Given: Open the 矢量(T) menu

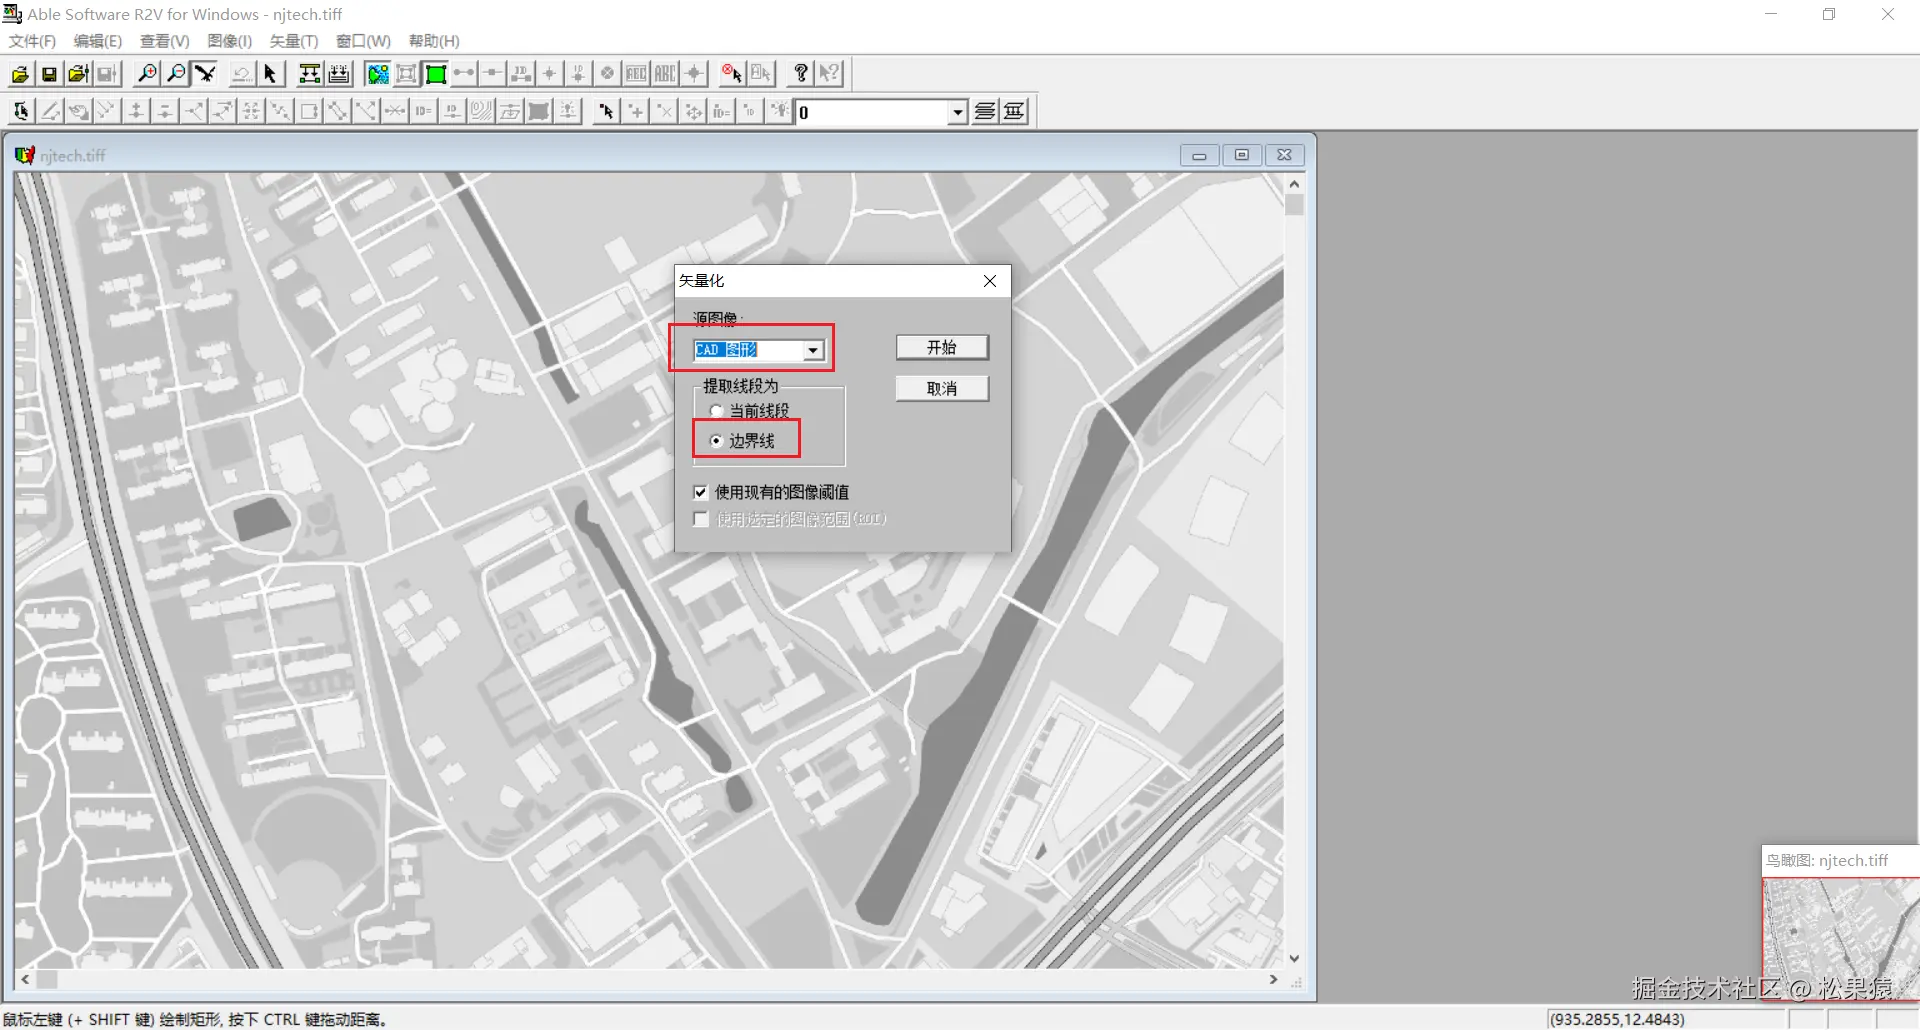Looking at the screenshot, I should [294, 41].
